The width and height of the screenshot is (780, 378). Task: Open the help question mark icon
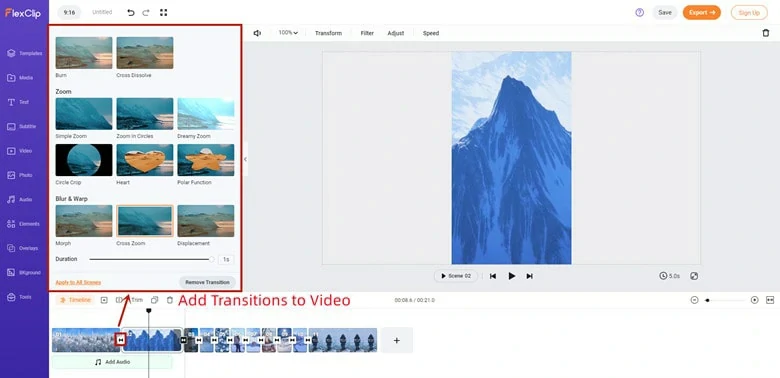click(x=640, y=12)
